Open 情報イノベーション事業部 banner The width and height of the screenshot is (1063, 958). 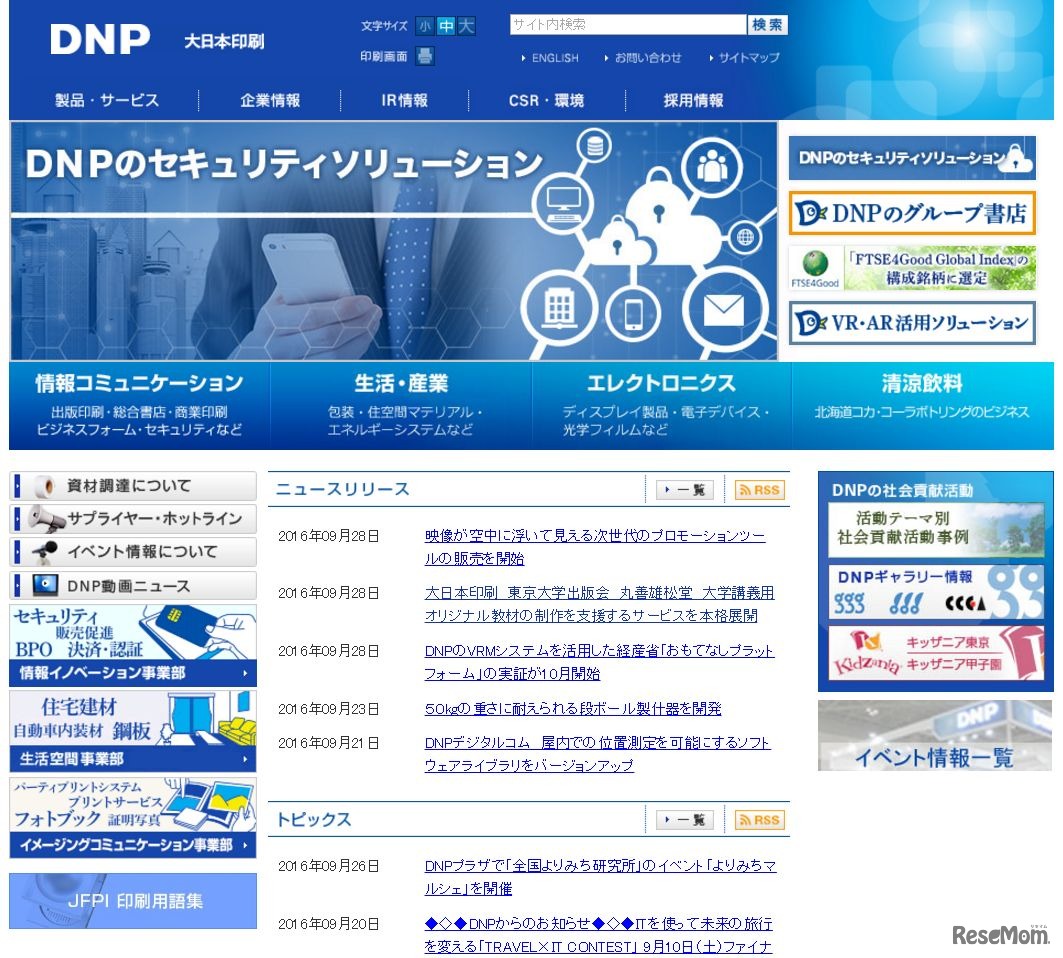pyautogui.click(x=133, y=645)
